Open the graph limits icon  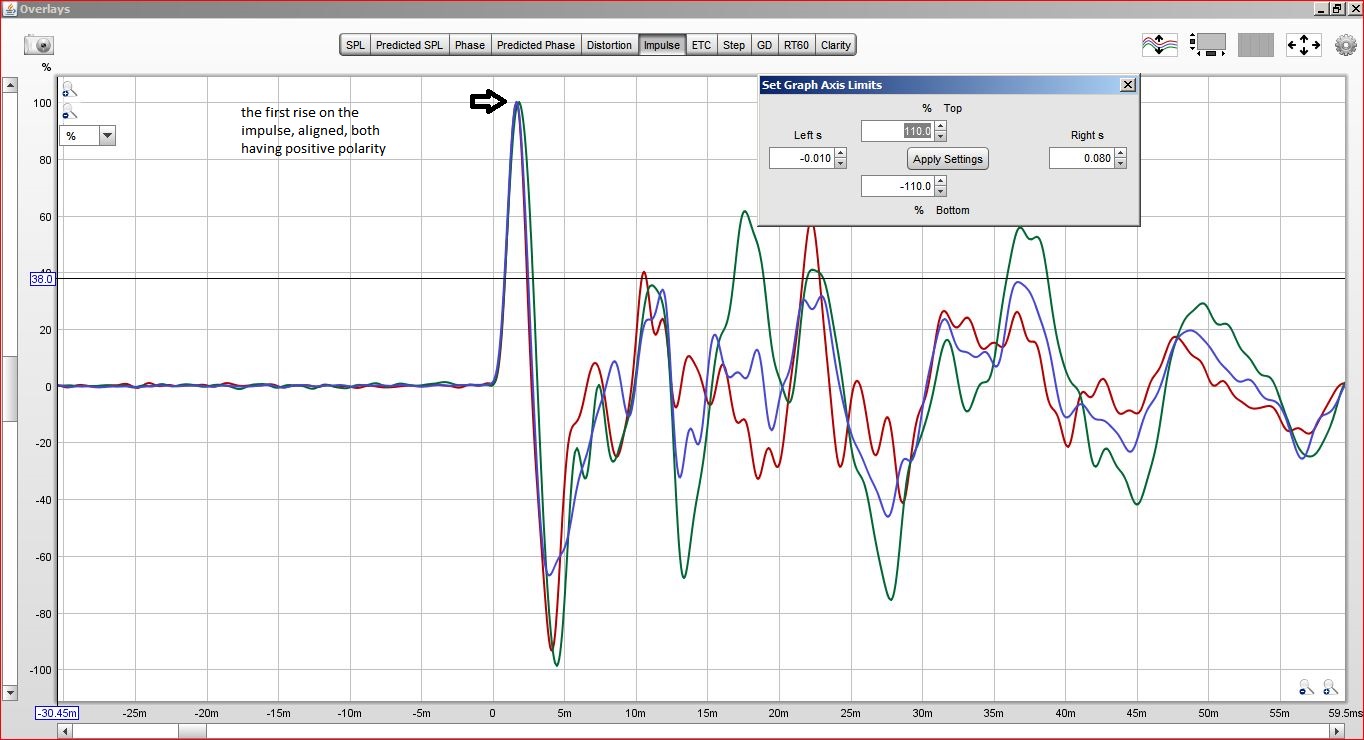click(1209, 45)
